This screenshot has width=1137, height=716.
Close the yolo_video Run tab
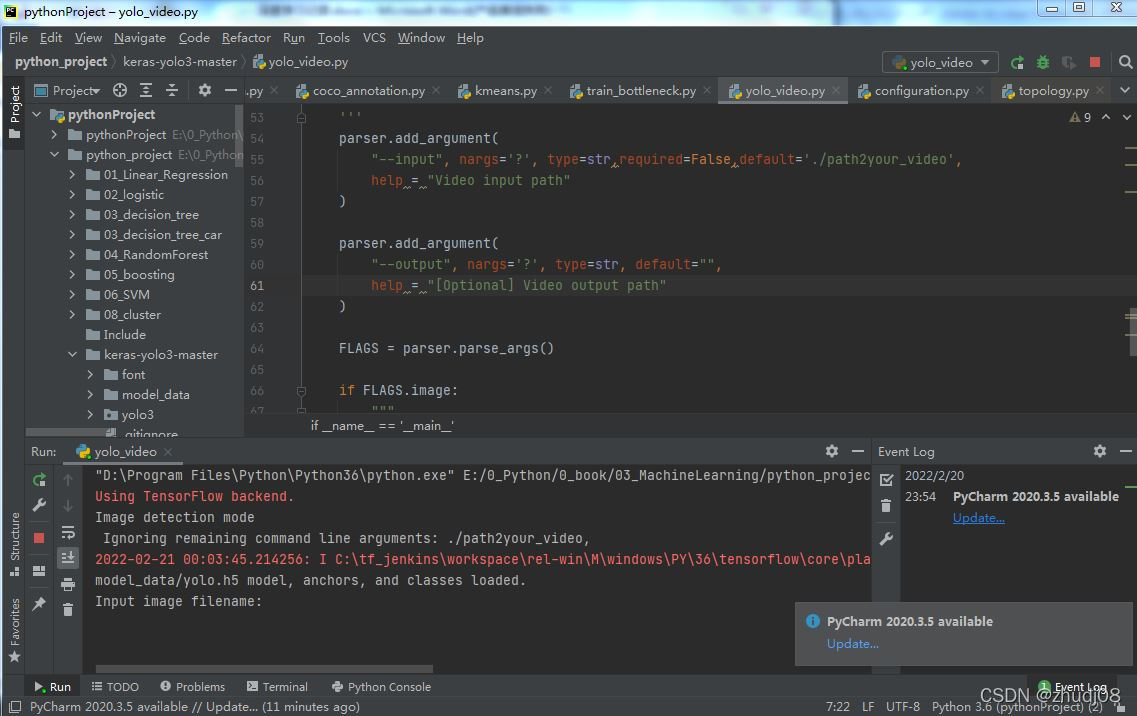pos(168,451)
